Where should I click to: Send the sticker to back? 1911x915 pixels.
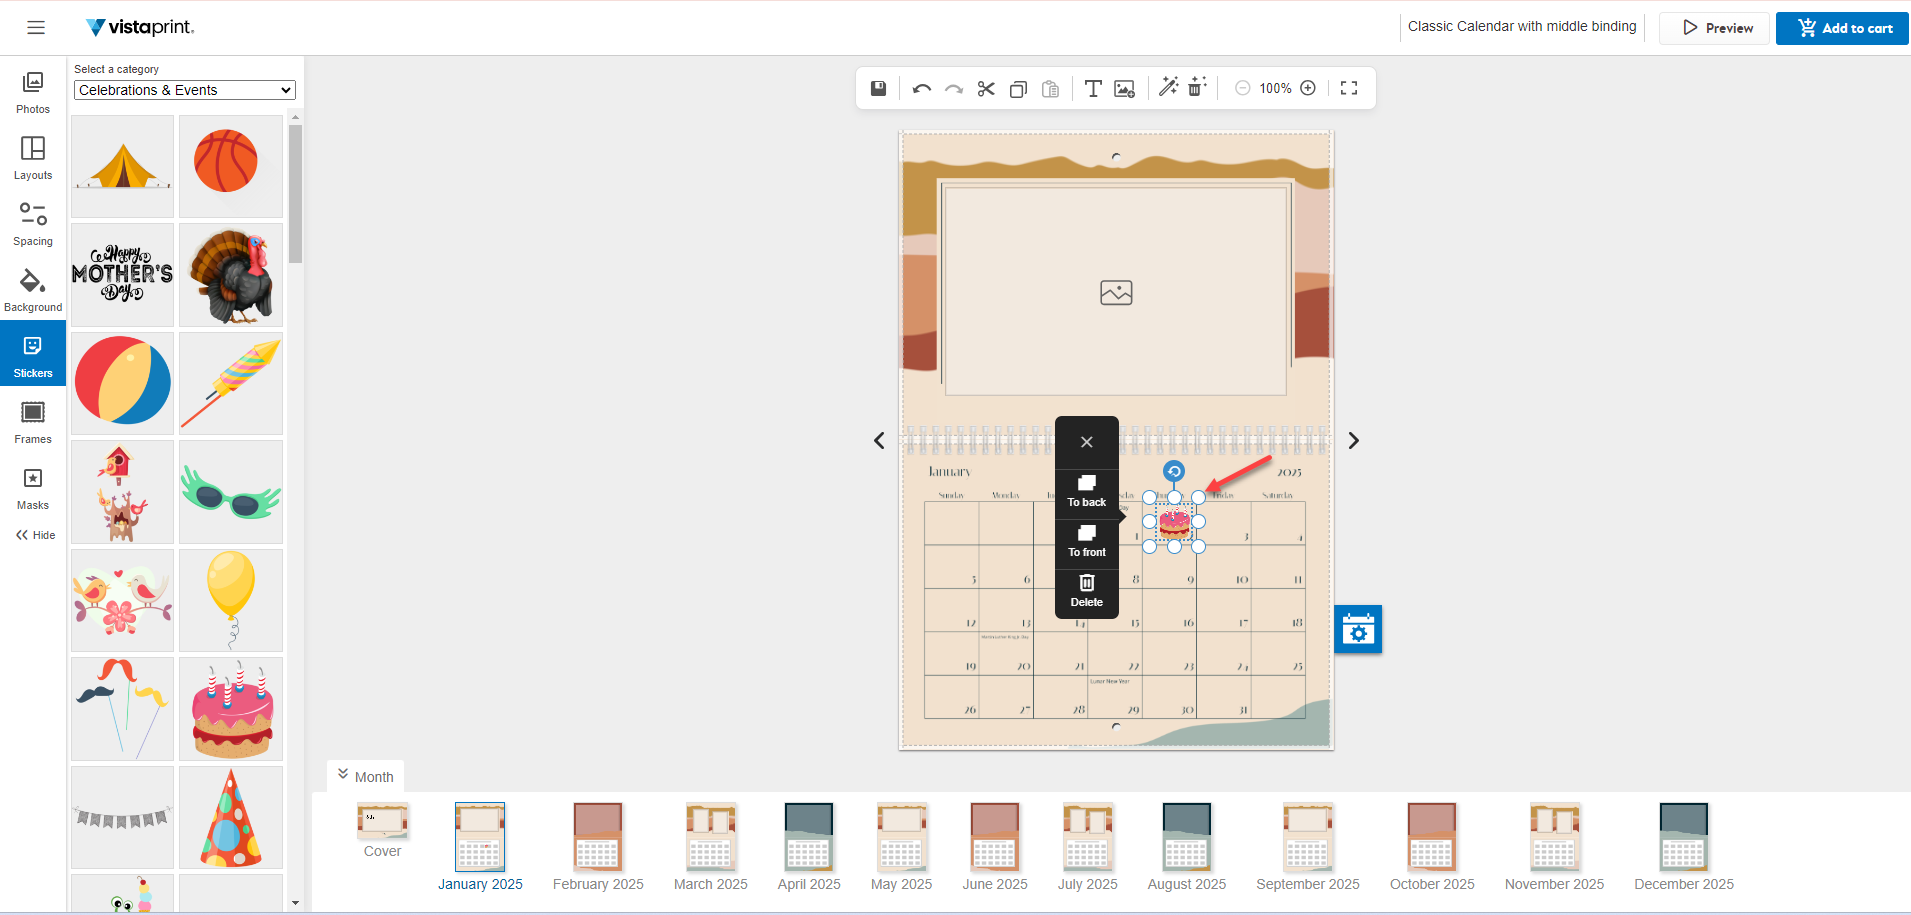pyautogui.click(x=1087, y=492)
